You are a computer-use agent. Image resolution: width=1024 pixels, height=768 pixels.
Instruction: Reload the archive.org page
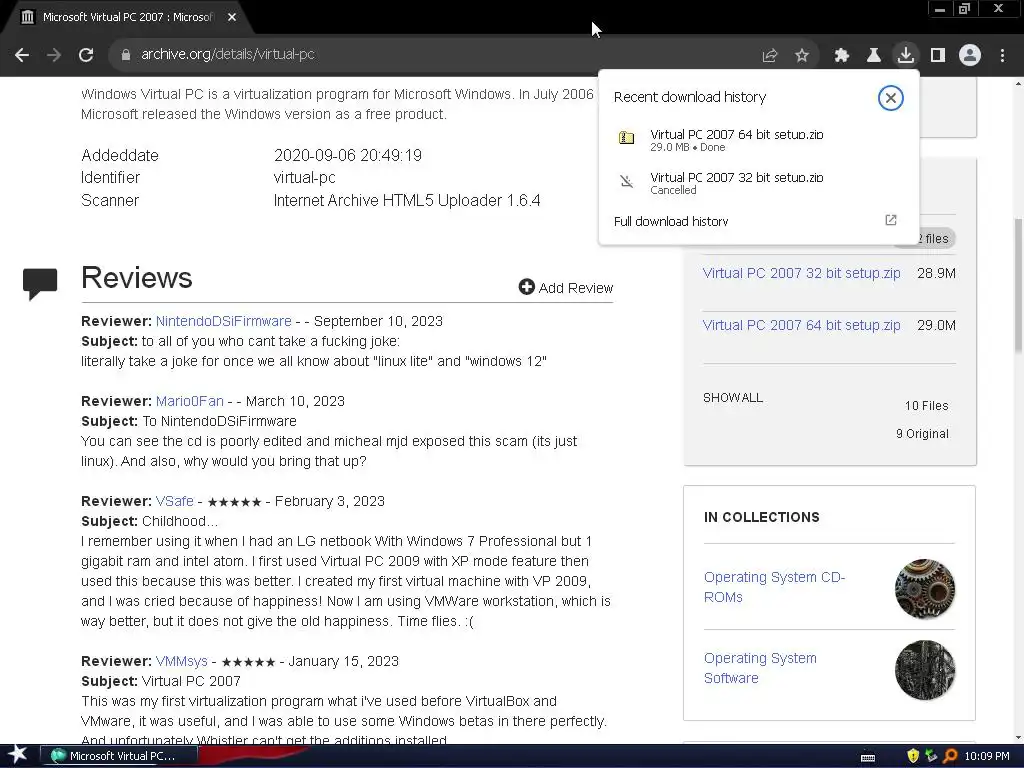tap(86, 55)
